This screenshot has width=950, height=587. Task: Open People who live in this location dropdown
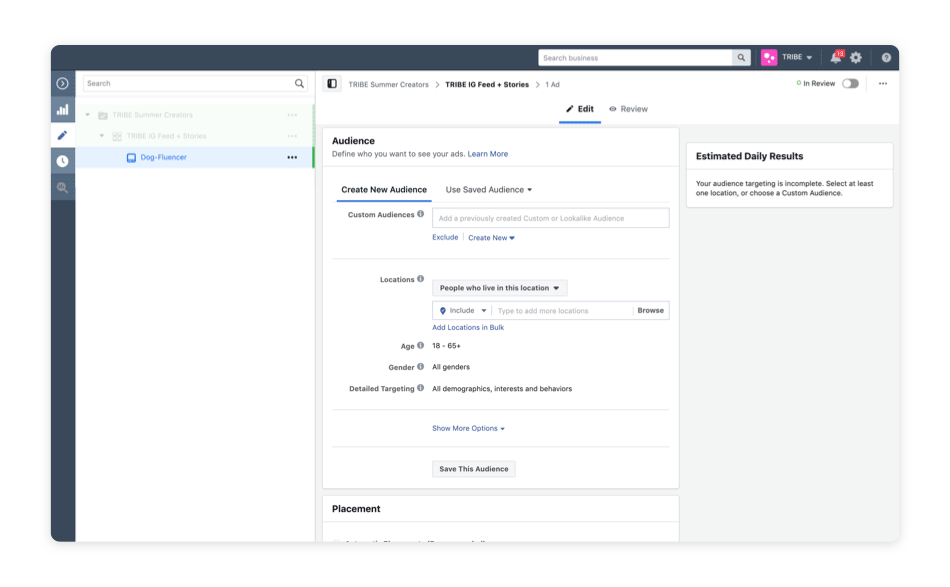(x=499, y=288)
